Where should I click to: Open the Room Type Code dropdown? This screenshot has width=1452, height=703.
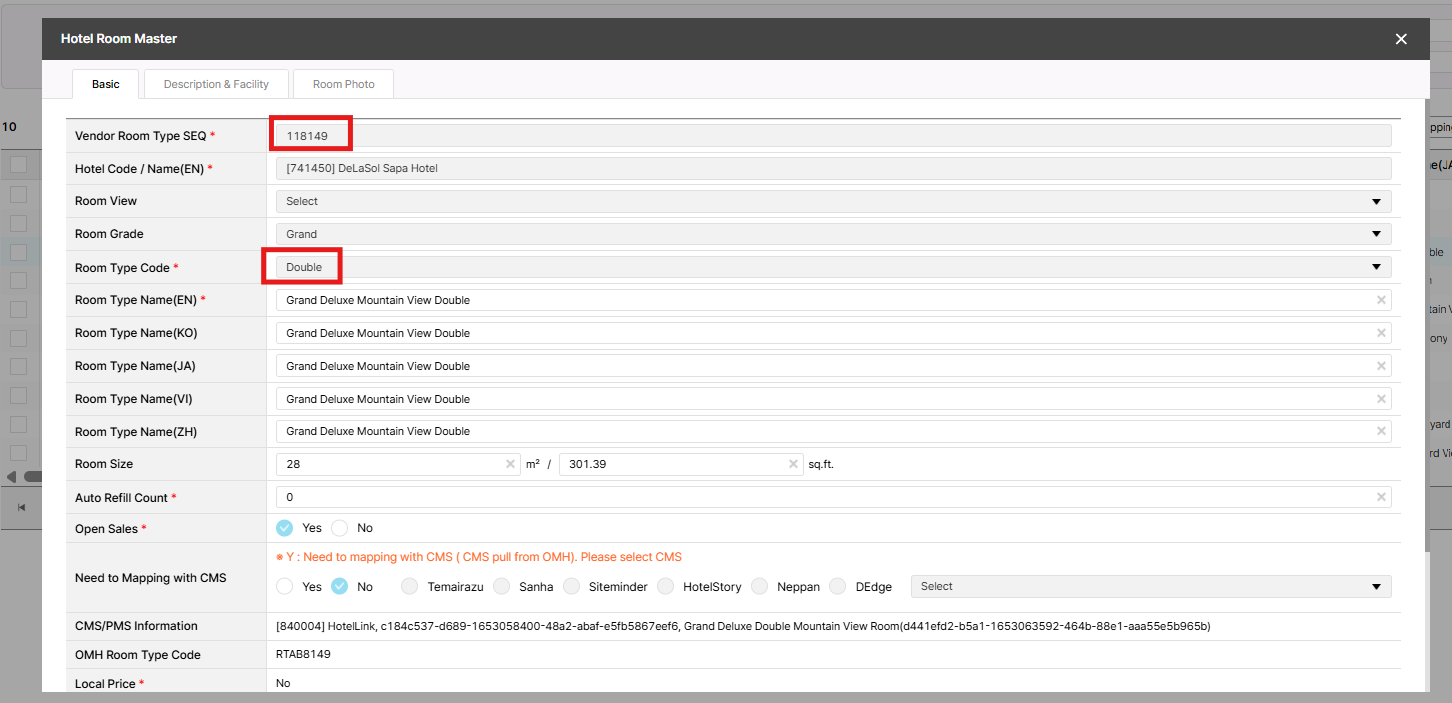coord(832,267)
